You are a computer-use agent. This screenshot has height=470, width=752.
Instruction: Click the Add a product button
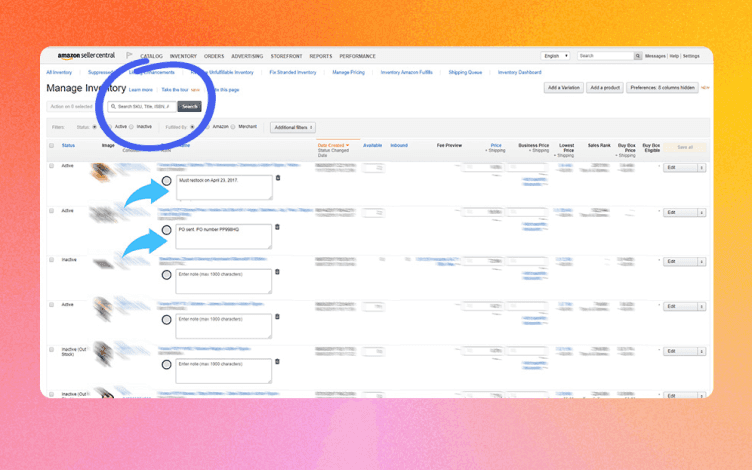[x=605, y=88]
